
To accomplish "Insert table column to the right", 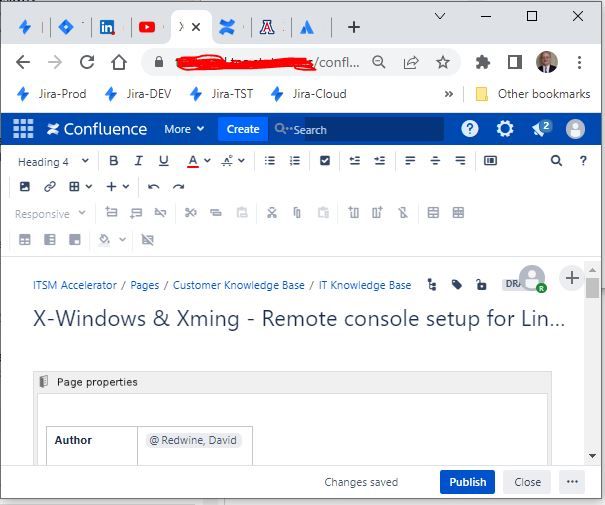I will coord(377,212).
